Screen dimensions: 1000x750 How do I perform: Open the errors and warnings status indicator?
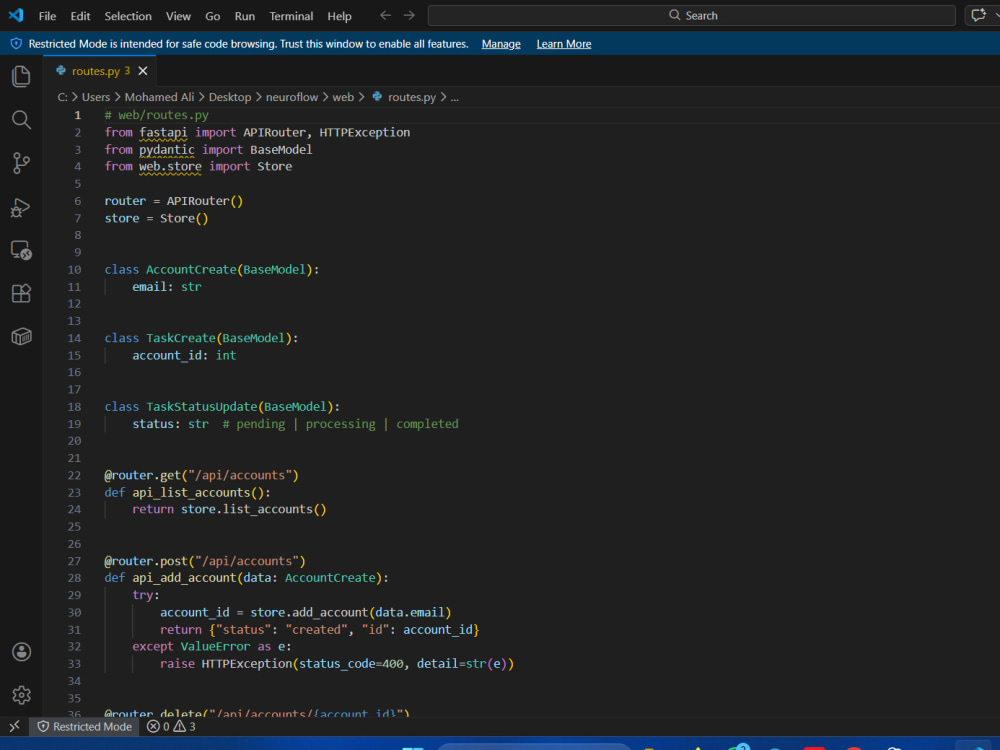(x=171, y=726)
